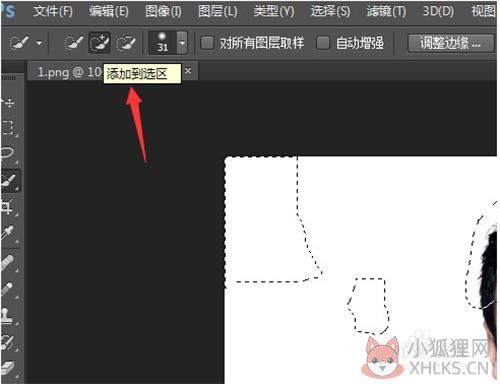Select the Rectangular Marquee tool

coord(9,128)
